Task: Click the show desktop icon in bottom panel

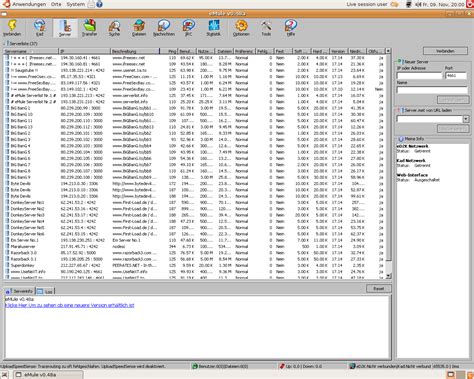Action: click(x=5, y=375)
